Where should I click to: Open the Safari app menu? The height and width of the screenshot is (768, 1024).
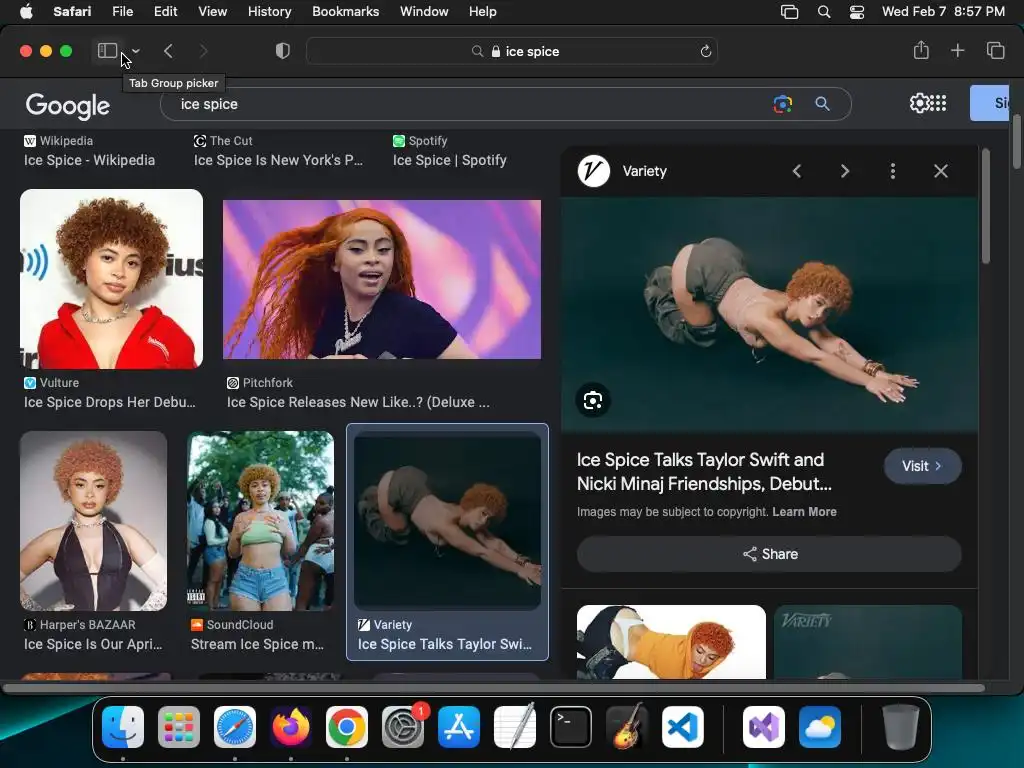72,12
